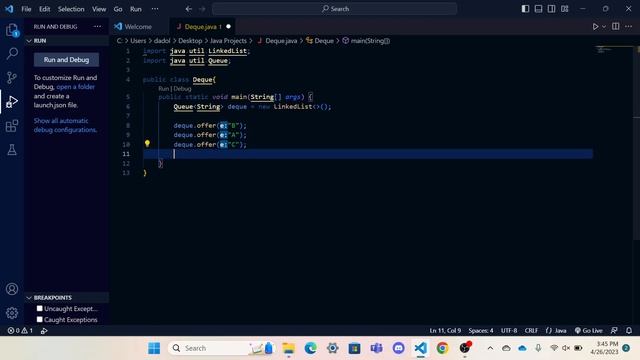Go forward with the navigation arrow
The height and width of the screenshot is (360, 640).
click(202, 9)
